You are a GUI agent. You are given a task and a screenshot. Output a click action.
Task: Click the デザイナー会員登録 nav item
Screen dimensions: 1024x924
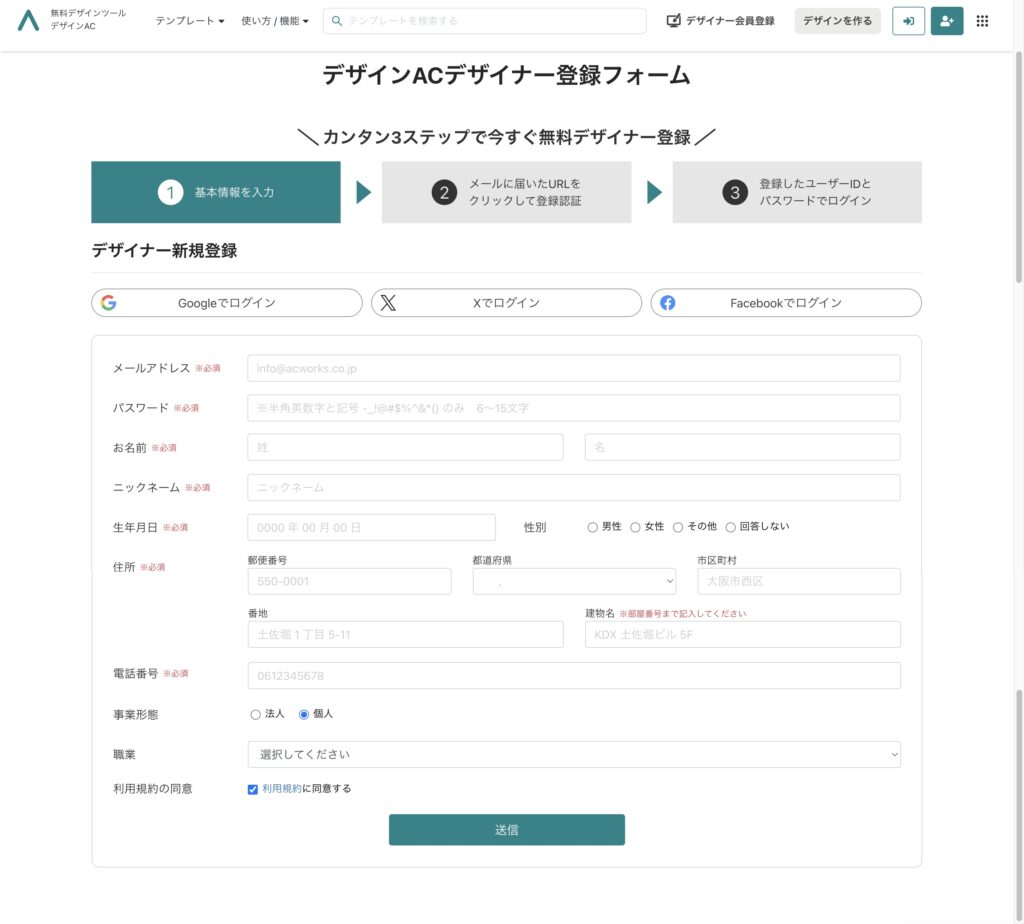coord(720,21)
